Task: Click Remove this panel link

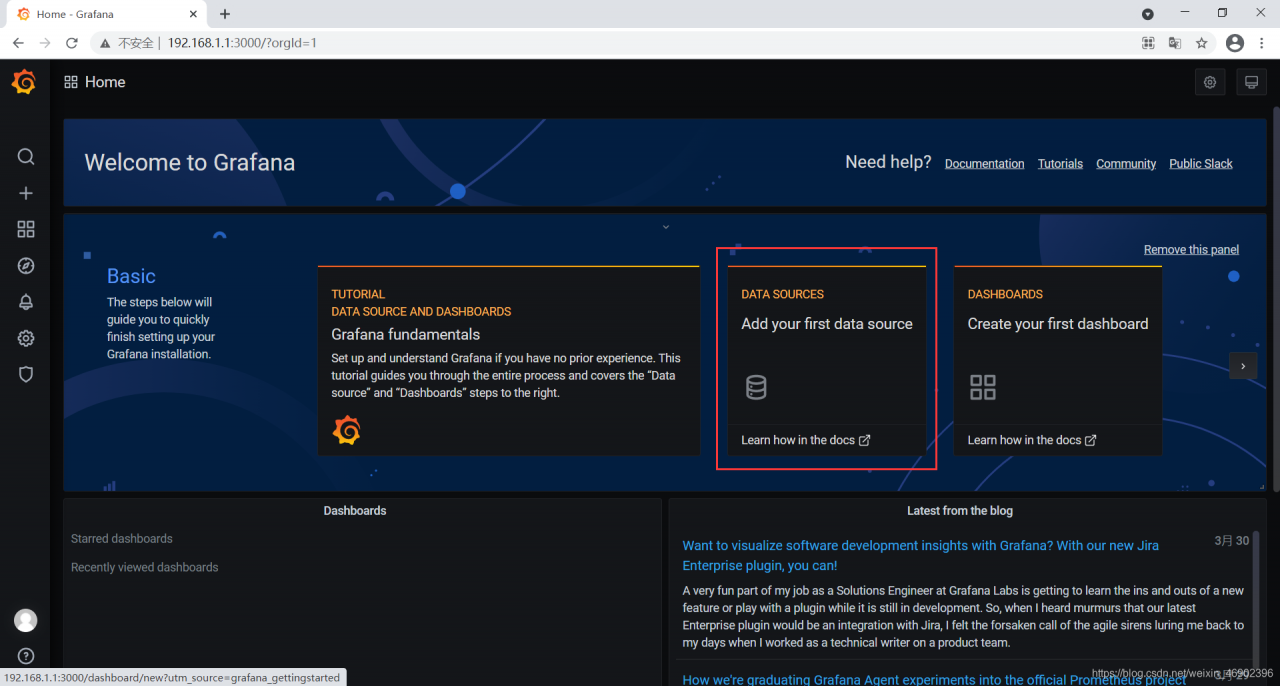Action: 1191,250
